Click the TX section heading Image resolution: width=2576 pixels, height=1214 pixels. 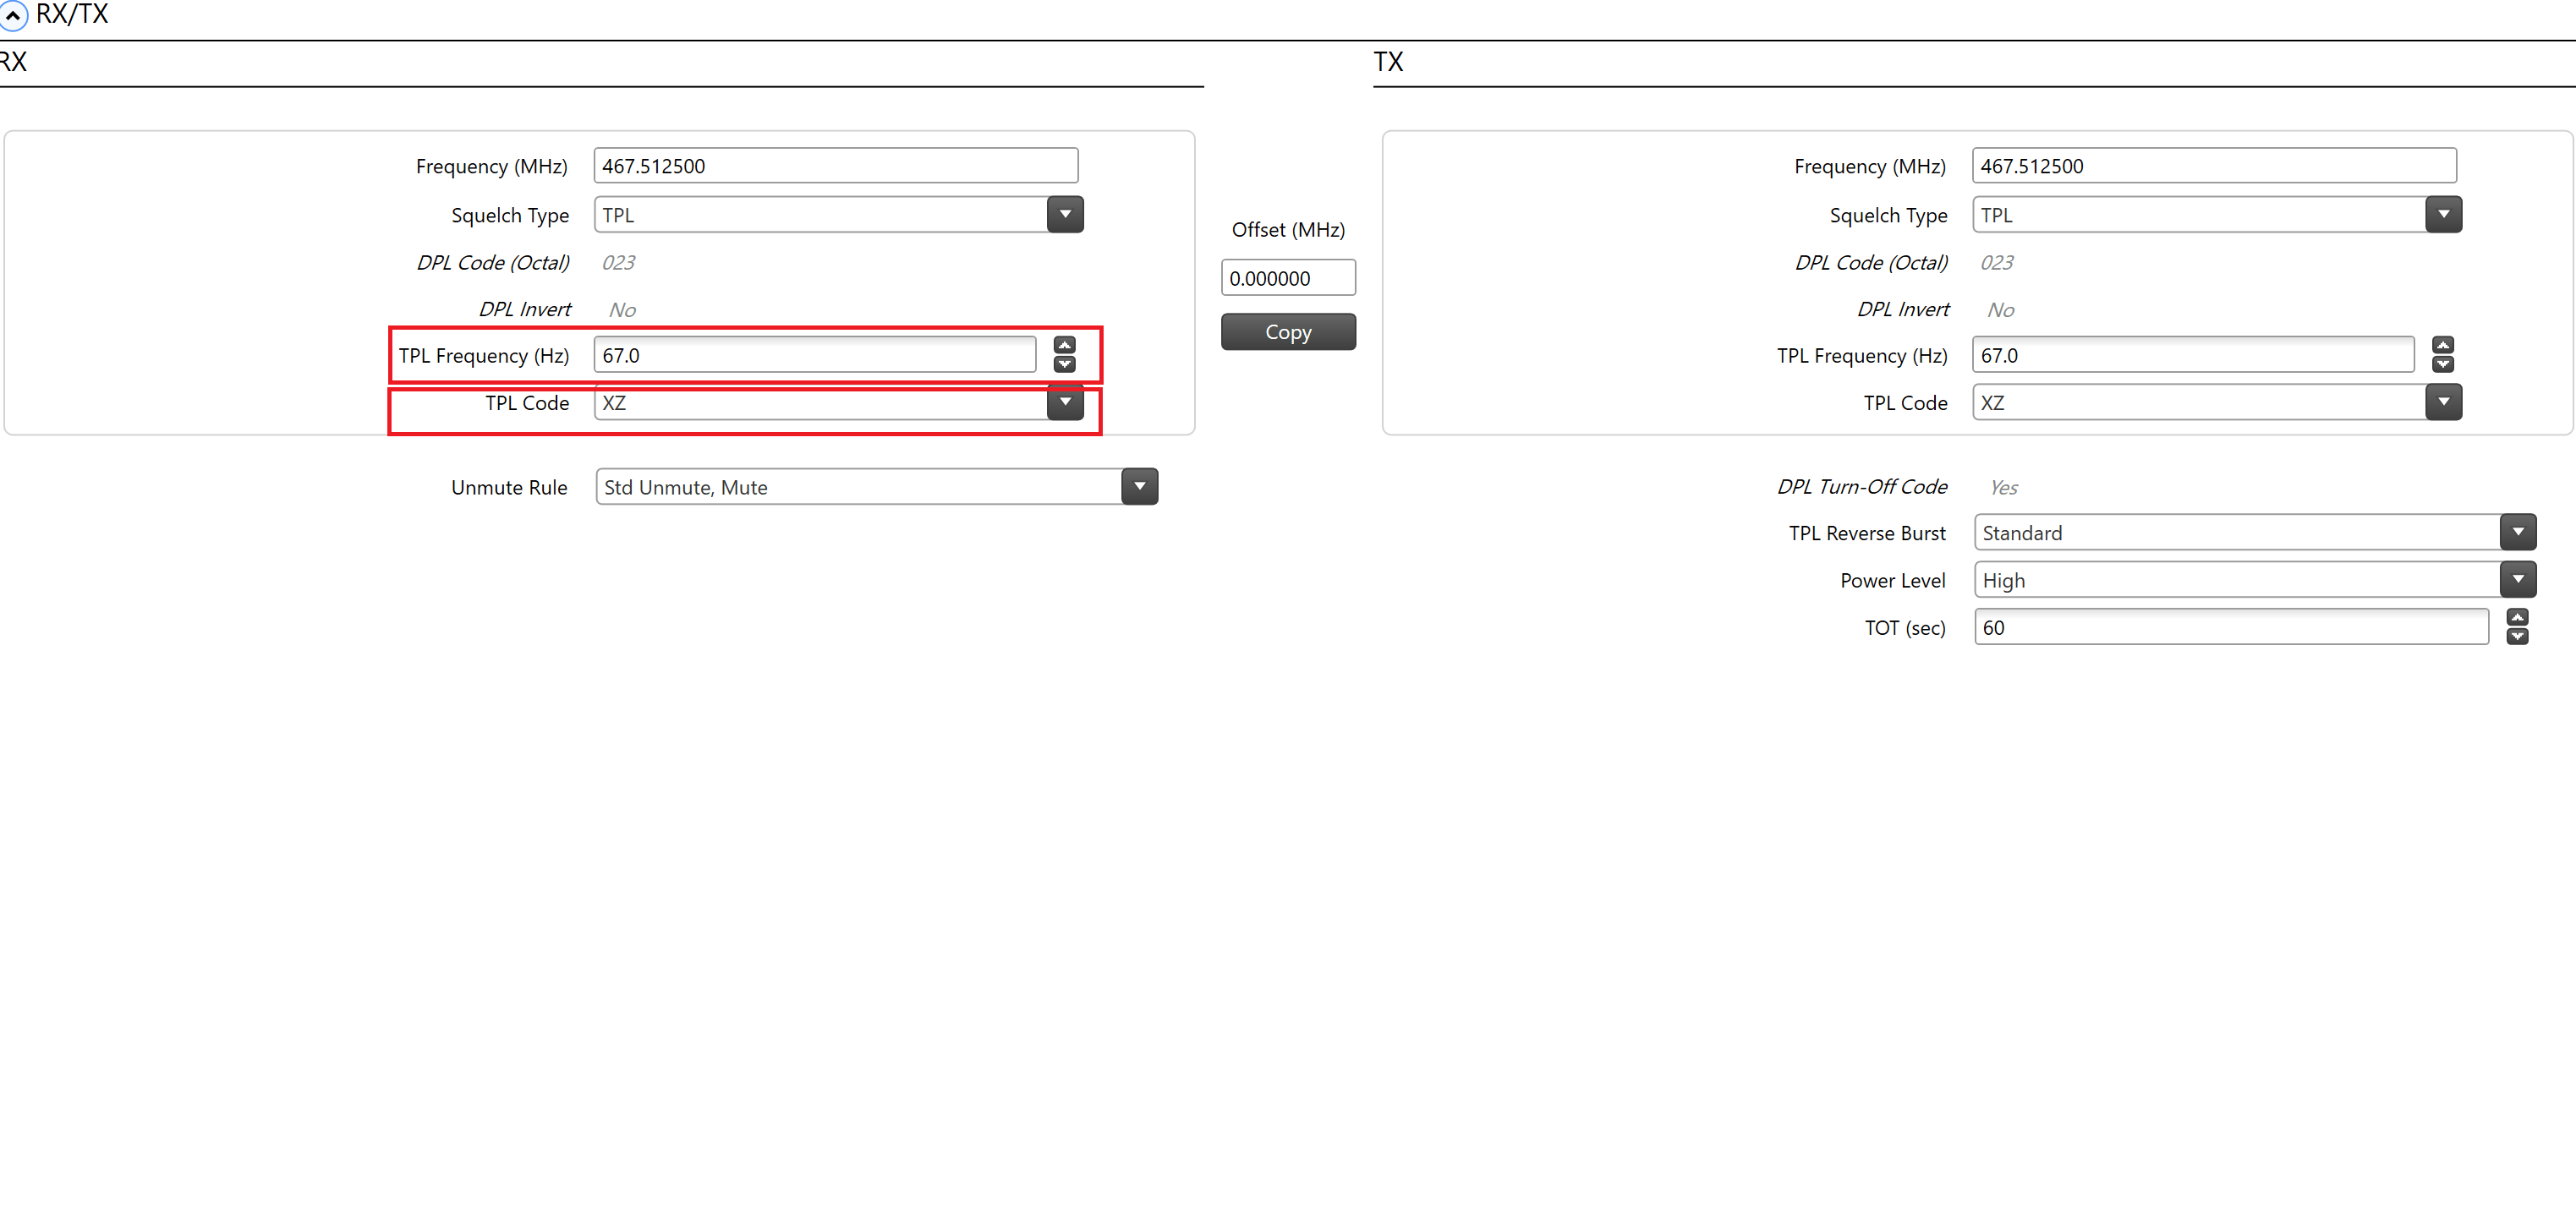click(x=1388, y=62)
